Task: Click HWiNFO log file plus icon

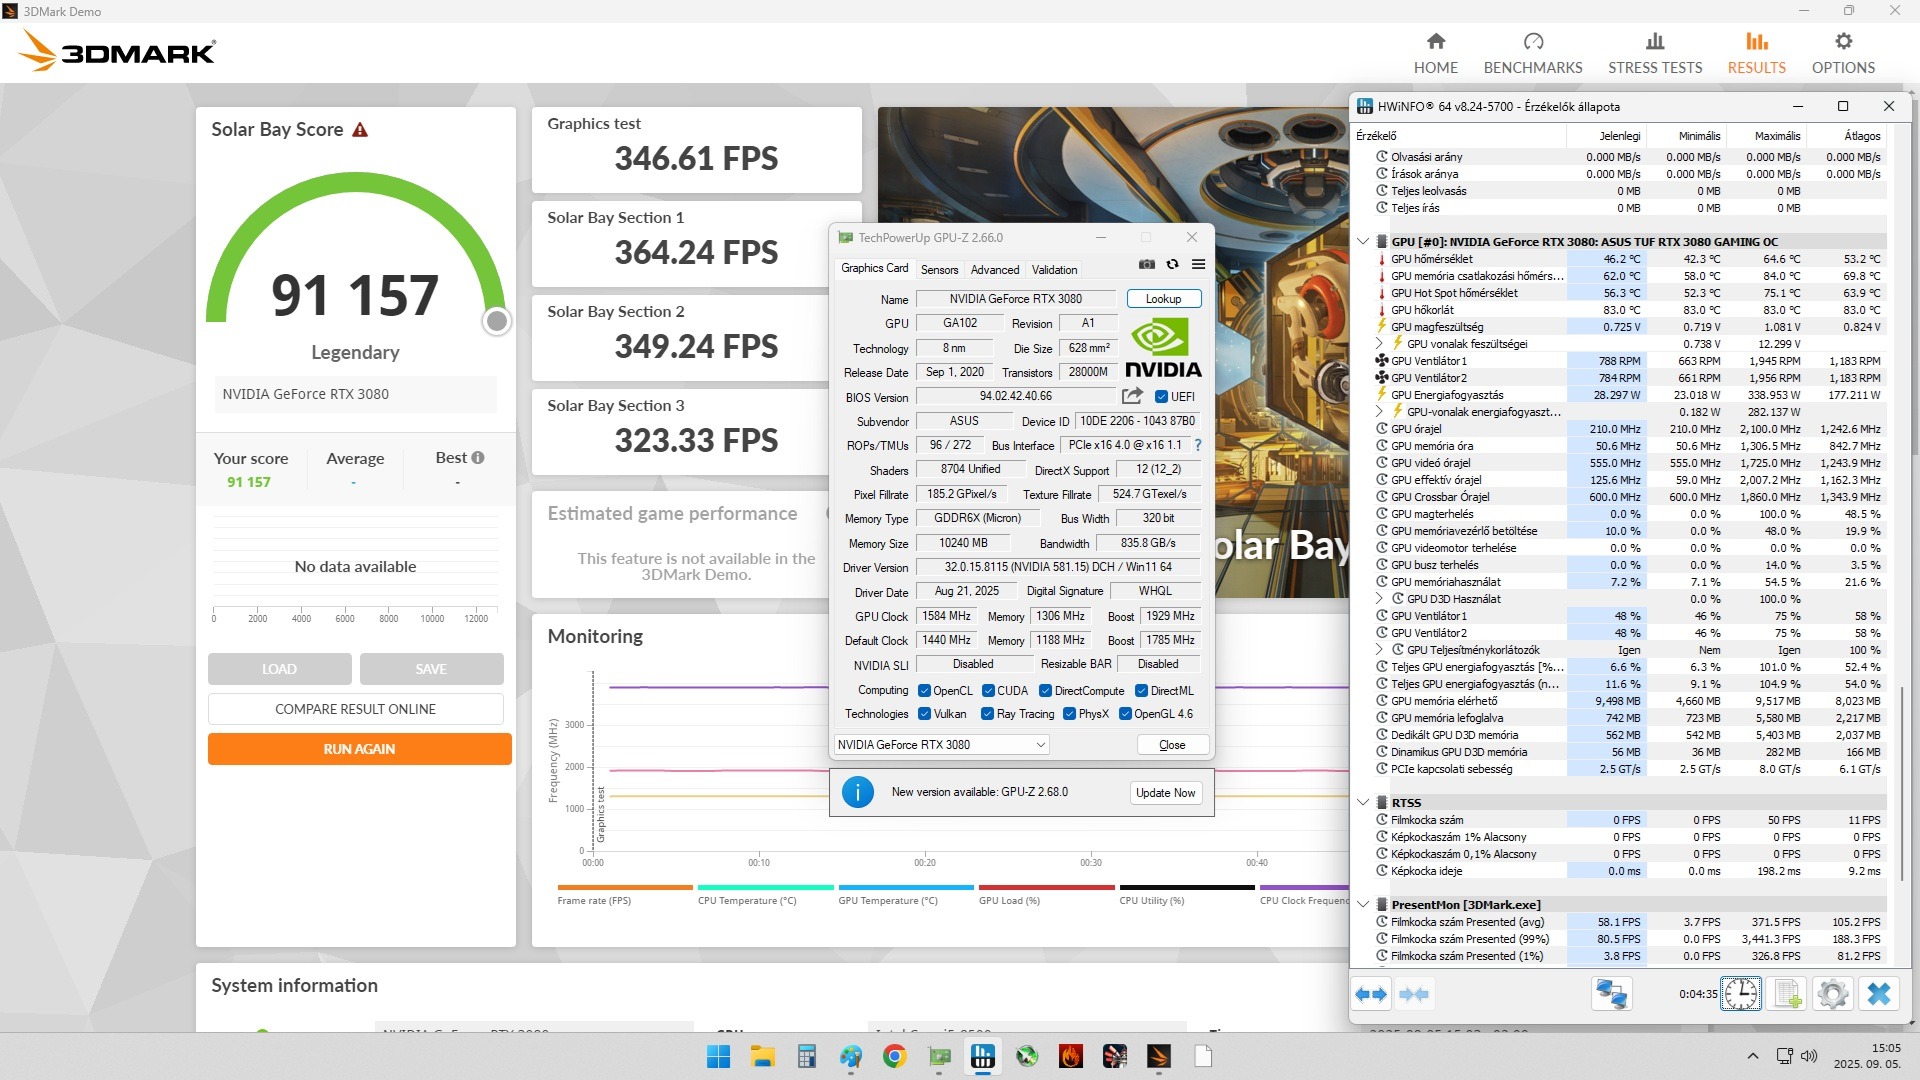Action: click(x=1787, y=994)
